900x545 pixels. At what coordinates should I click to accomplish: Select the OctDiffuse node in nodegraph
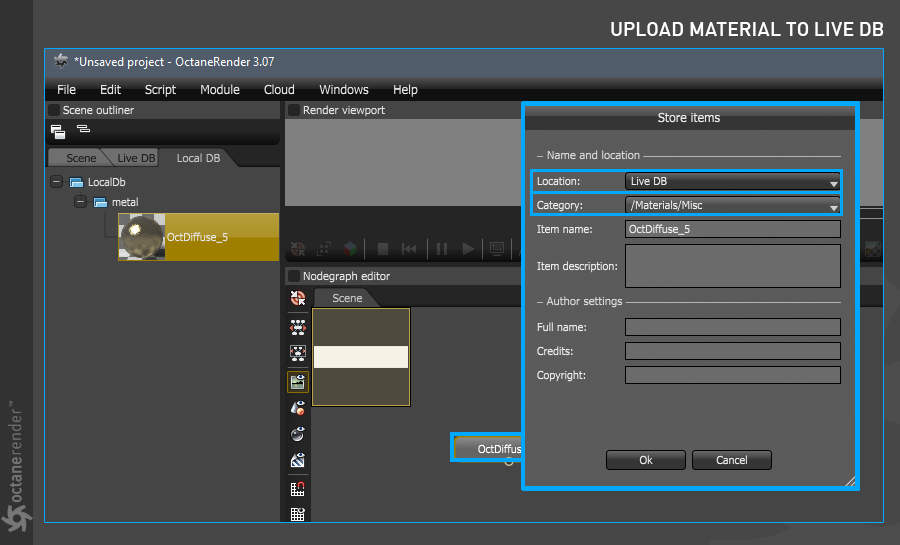tap(488, 448)
